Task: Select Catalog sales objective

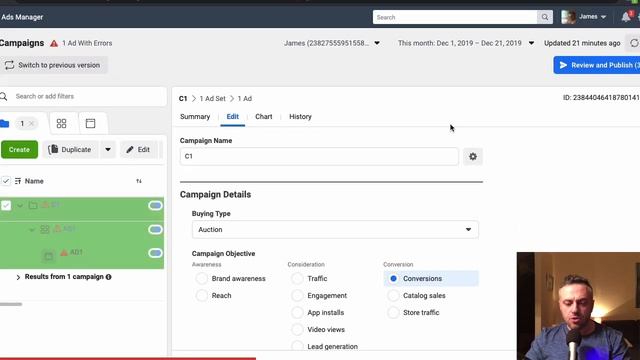Action: (x=393, y=296)
